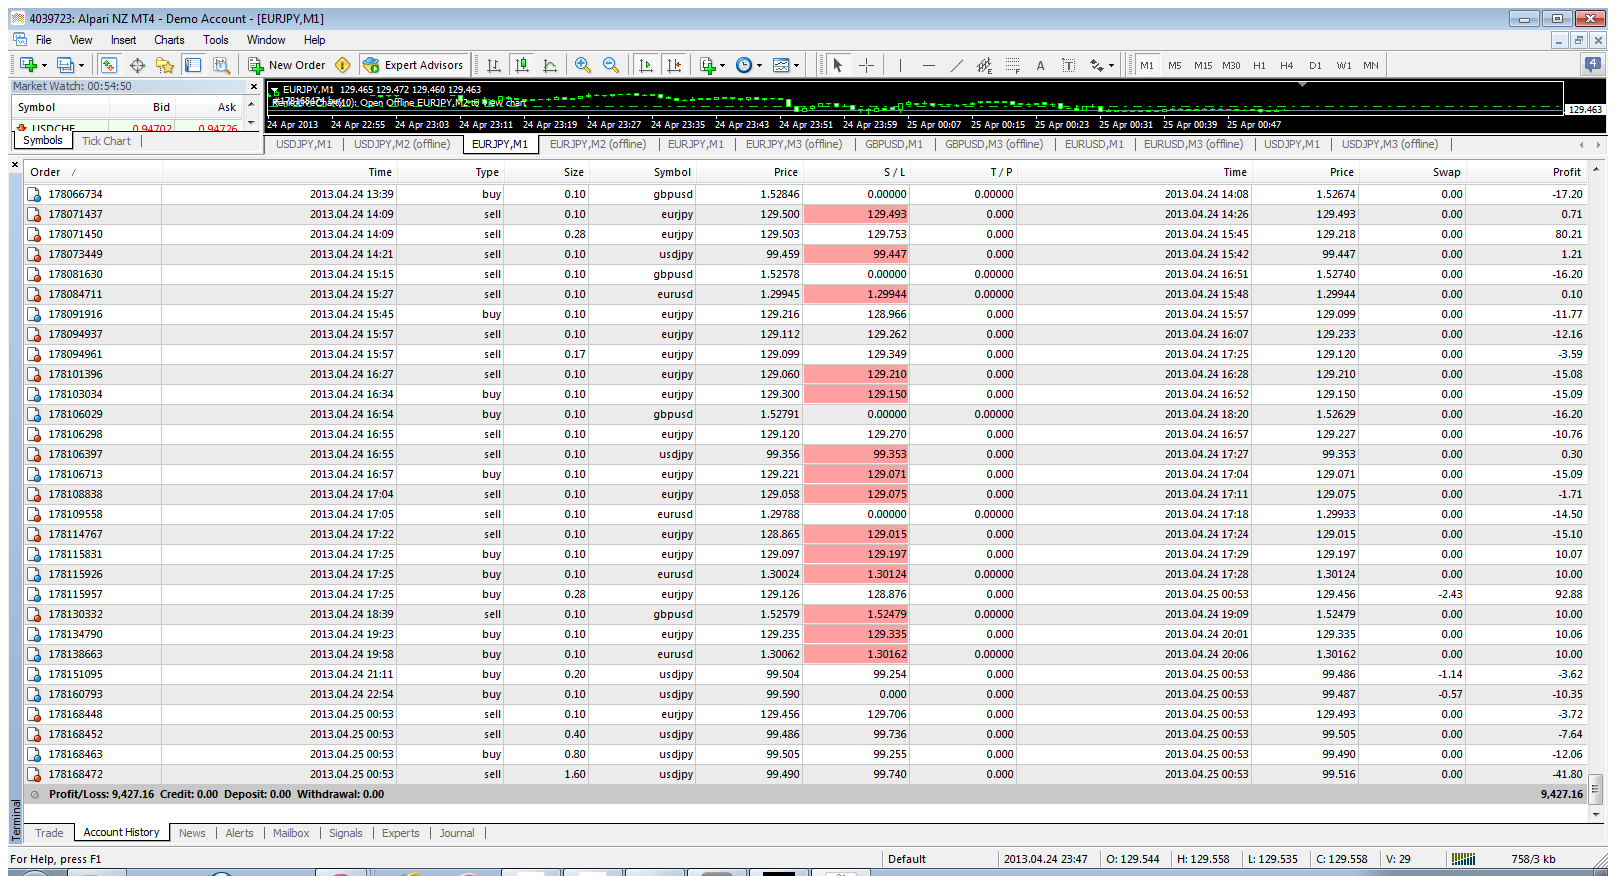Expand the new chart dropdown arrow
This screenshot has height=876, width=1616.
(x=44, y=66)
